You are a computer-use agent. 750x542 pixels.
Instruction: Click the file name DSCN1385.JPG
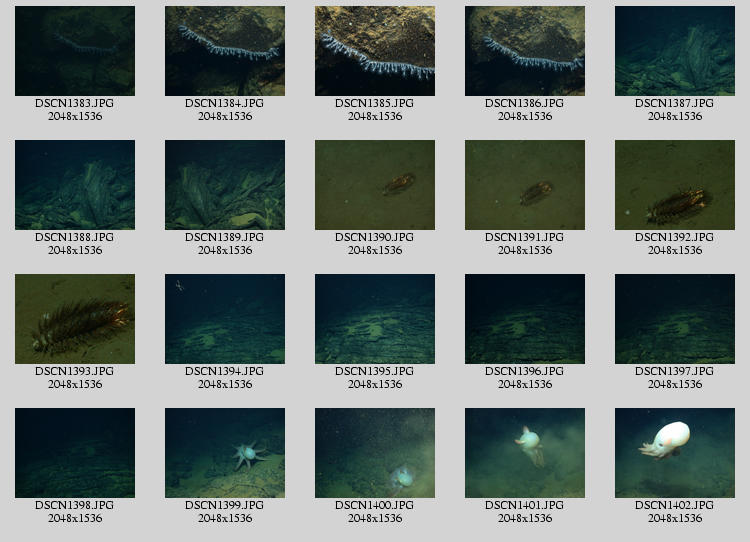(375, 103)
